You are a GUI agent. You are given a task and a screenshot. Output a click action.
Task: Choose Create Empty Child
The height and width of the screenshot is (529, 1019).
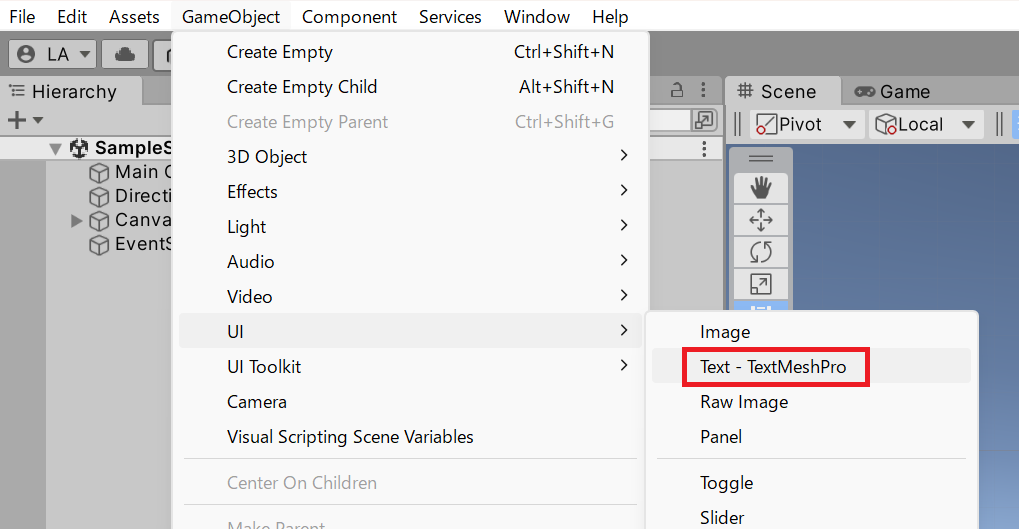(x=410, y=87)
